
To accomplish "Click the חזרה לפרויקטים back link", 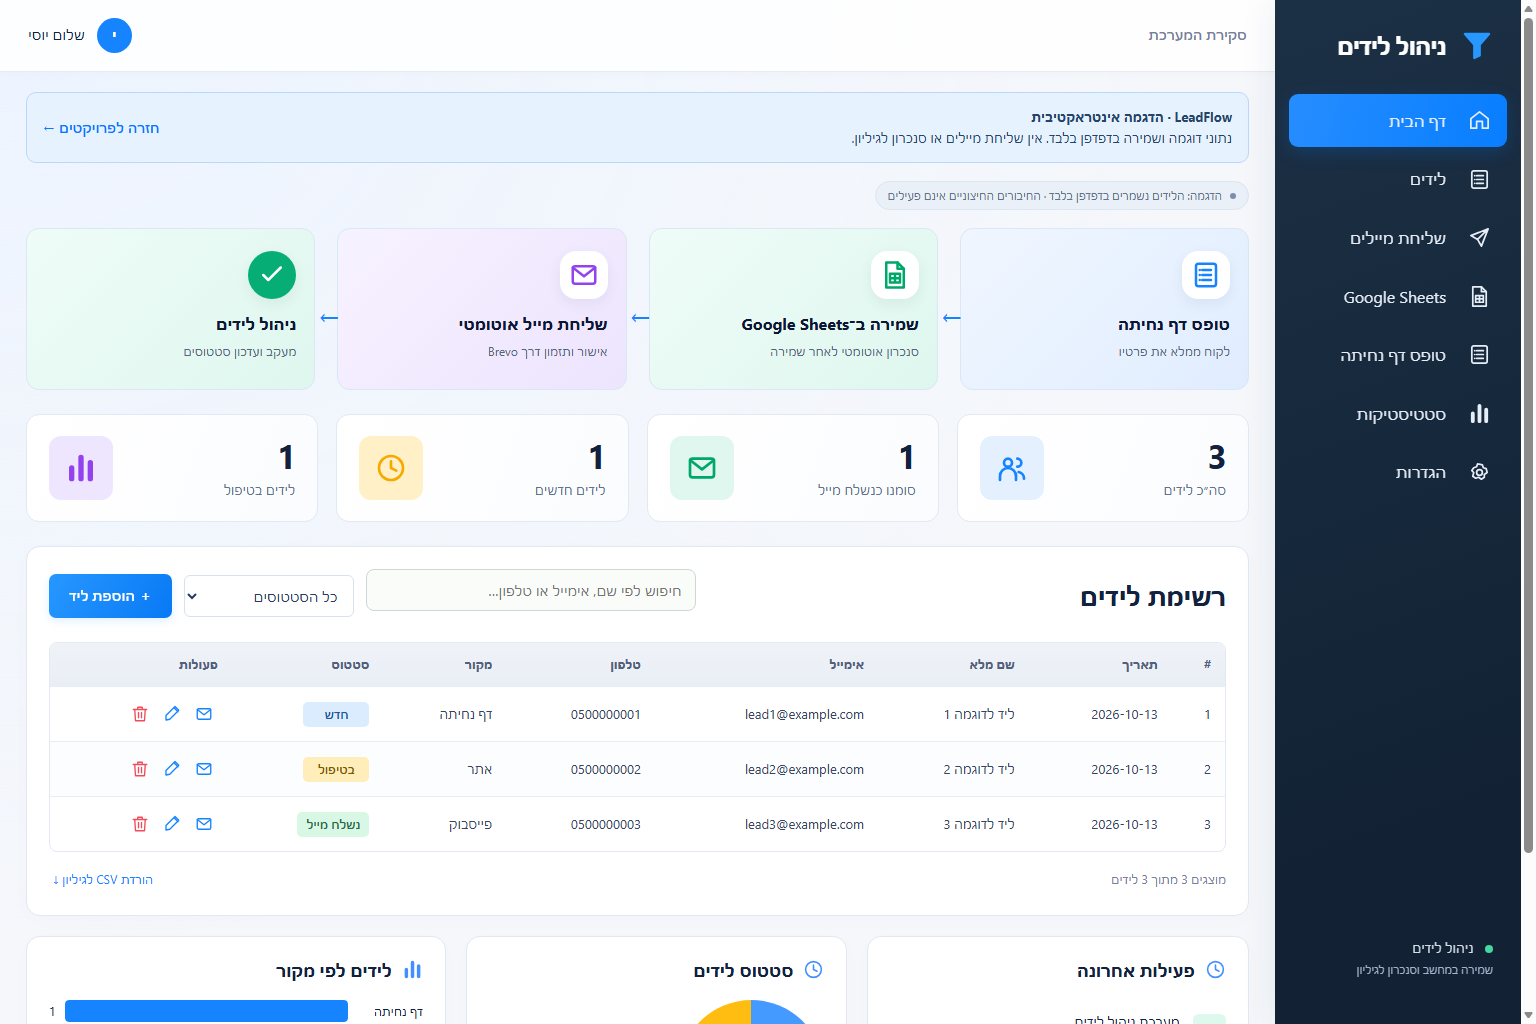I will click(101, 128).
